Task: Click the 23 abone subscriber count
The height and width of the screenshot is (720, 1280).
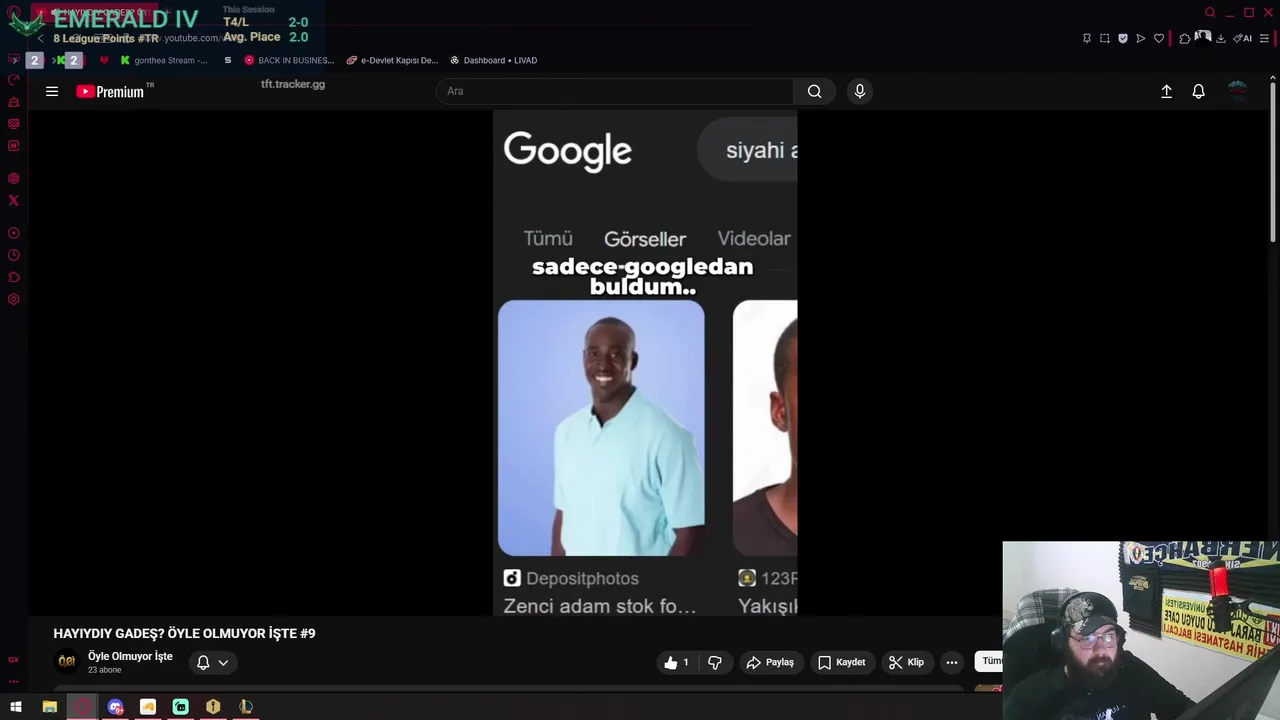Action: 105,670
